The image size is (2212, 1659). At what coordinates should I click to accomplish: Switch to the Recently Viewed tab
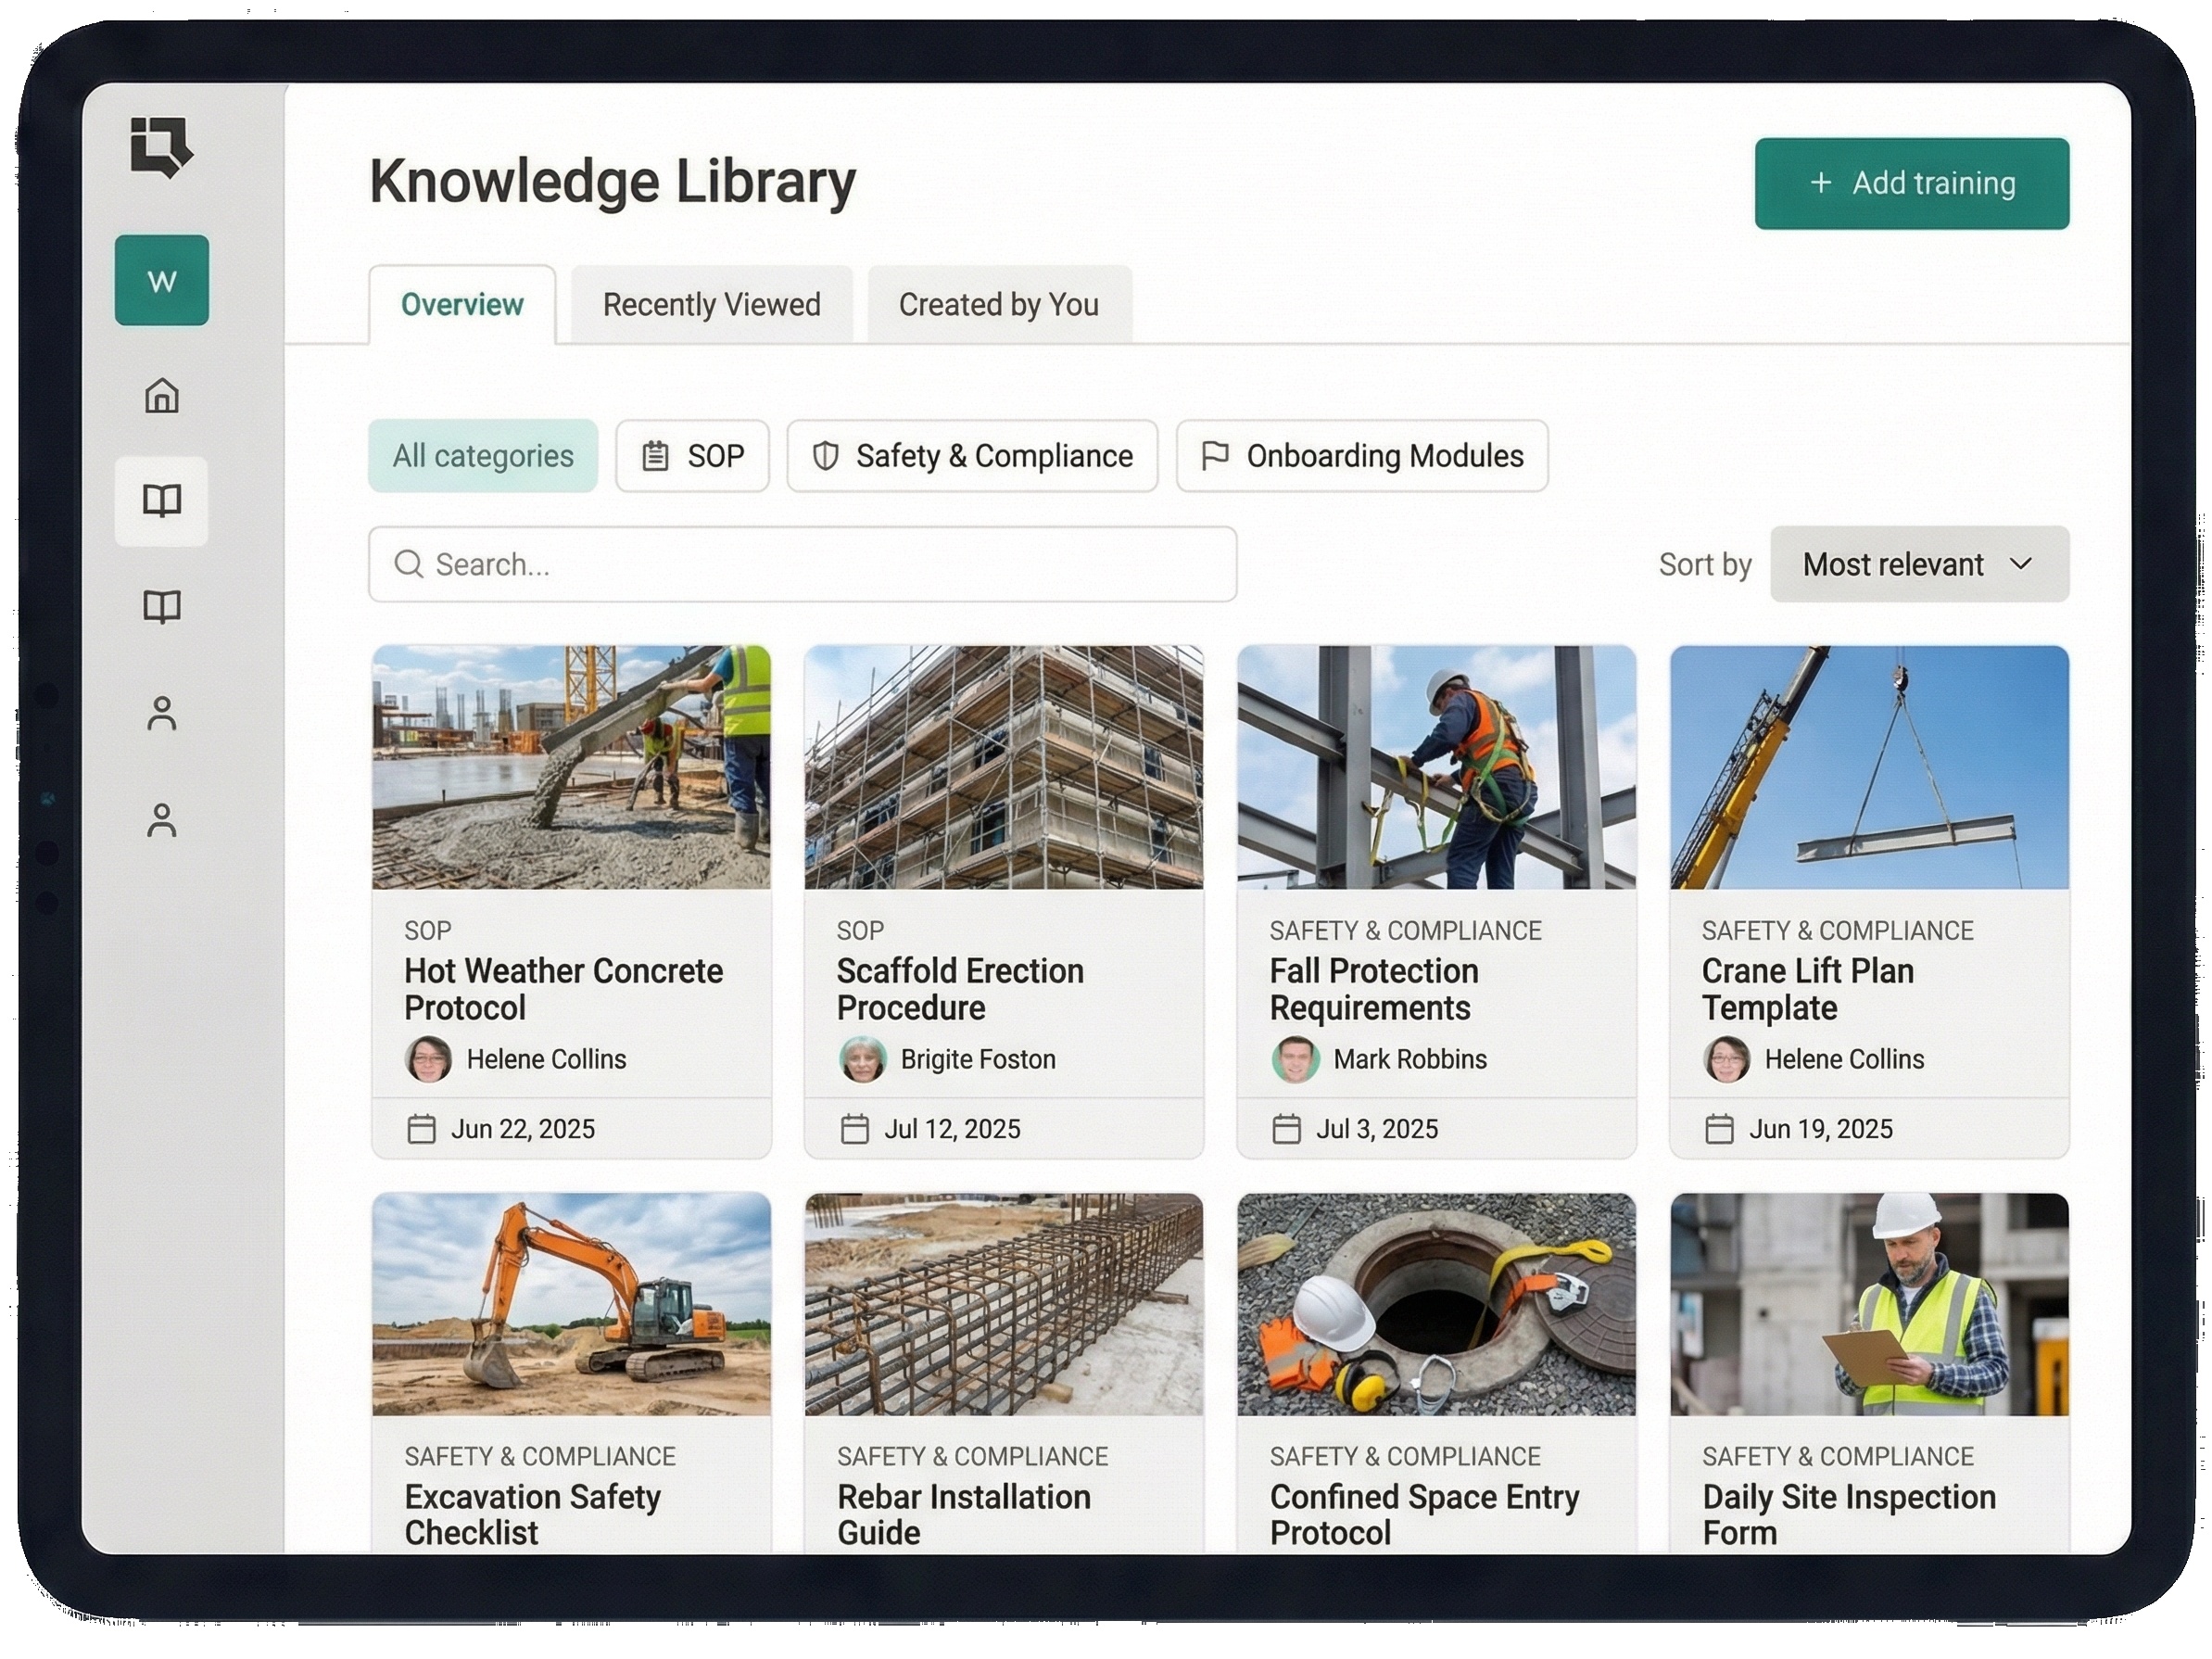pyautogui.click(x=710, y=304)
